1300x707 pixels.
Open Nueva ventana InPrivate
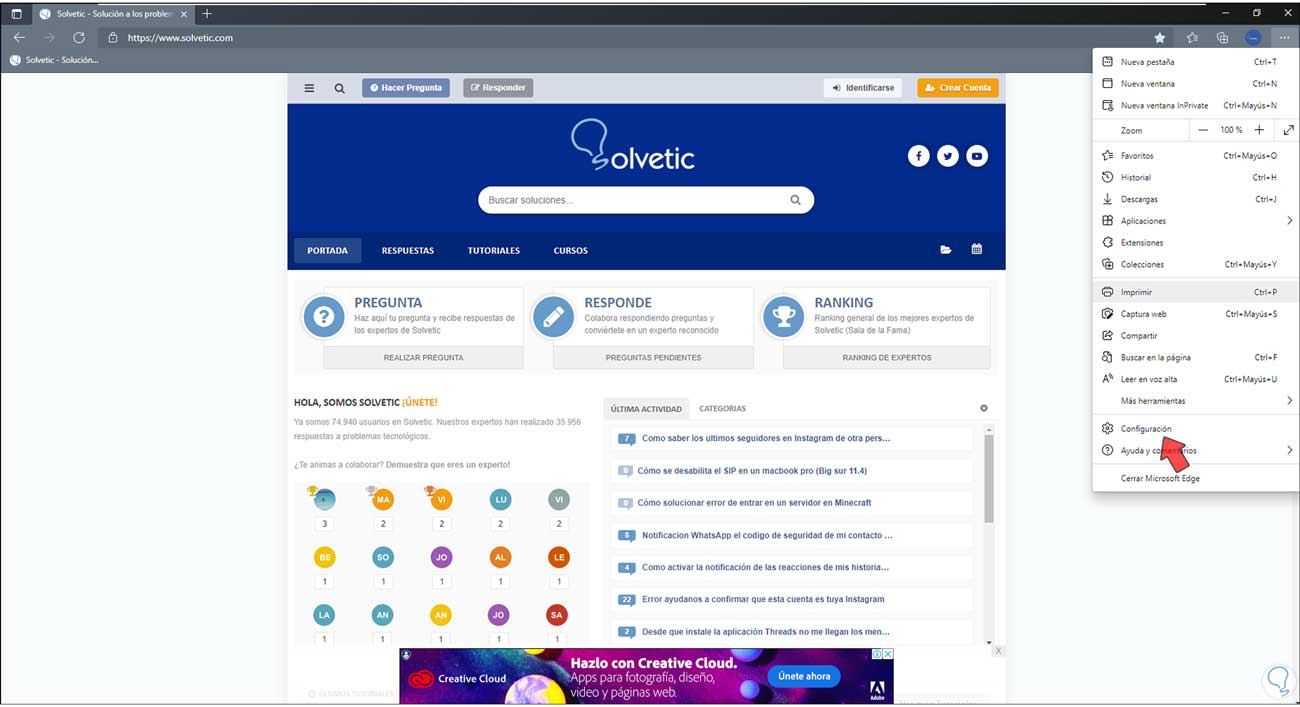1196,106
